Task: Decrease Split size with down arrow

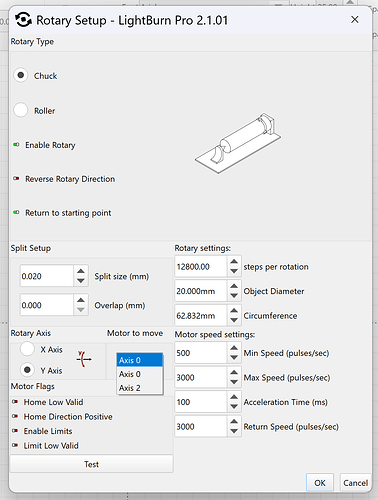Action: (x=81, y=281)
